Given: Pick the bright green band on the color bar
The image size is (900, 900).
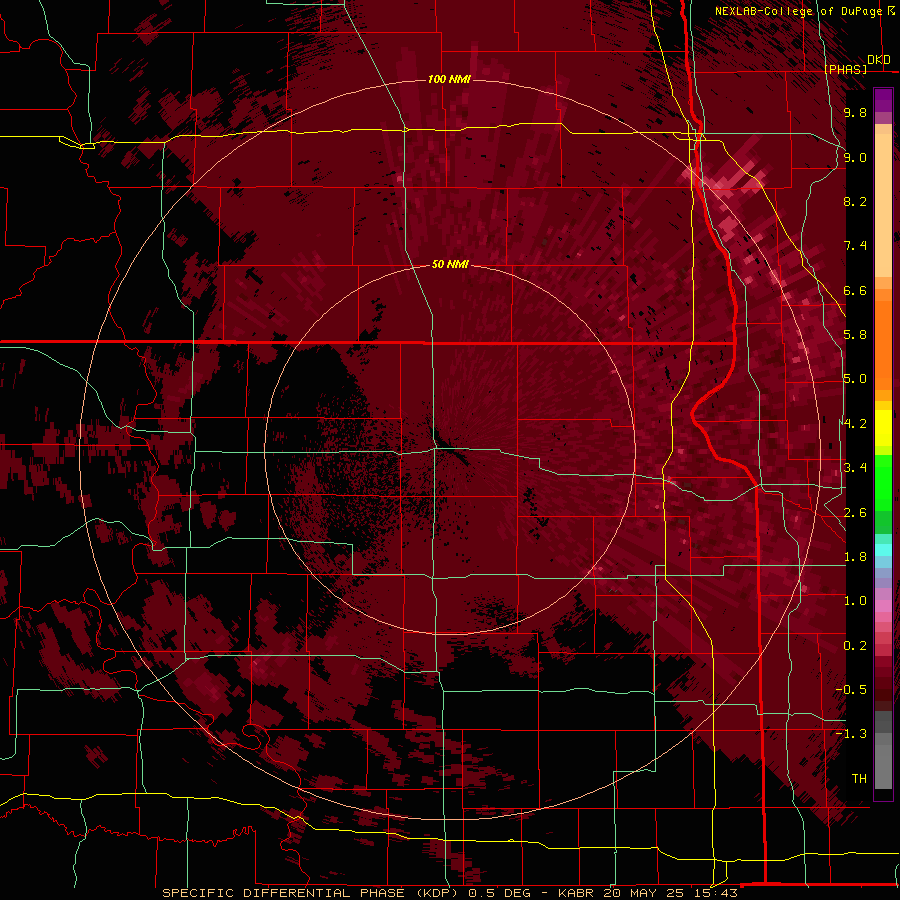Looking at the screenshot, I should (x=883, y=482).
